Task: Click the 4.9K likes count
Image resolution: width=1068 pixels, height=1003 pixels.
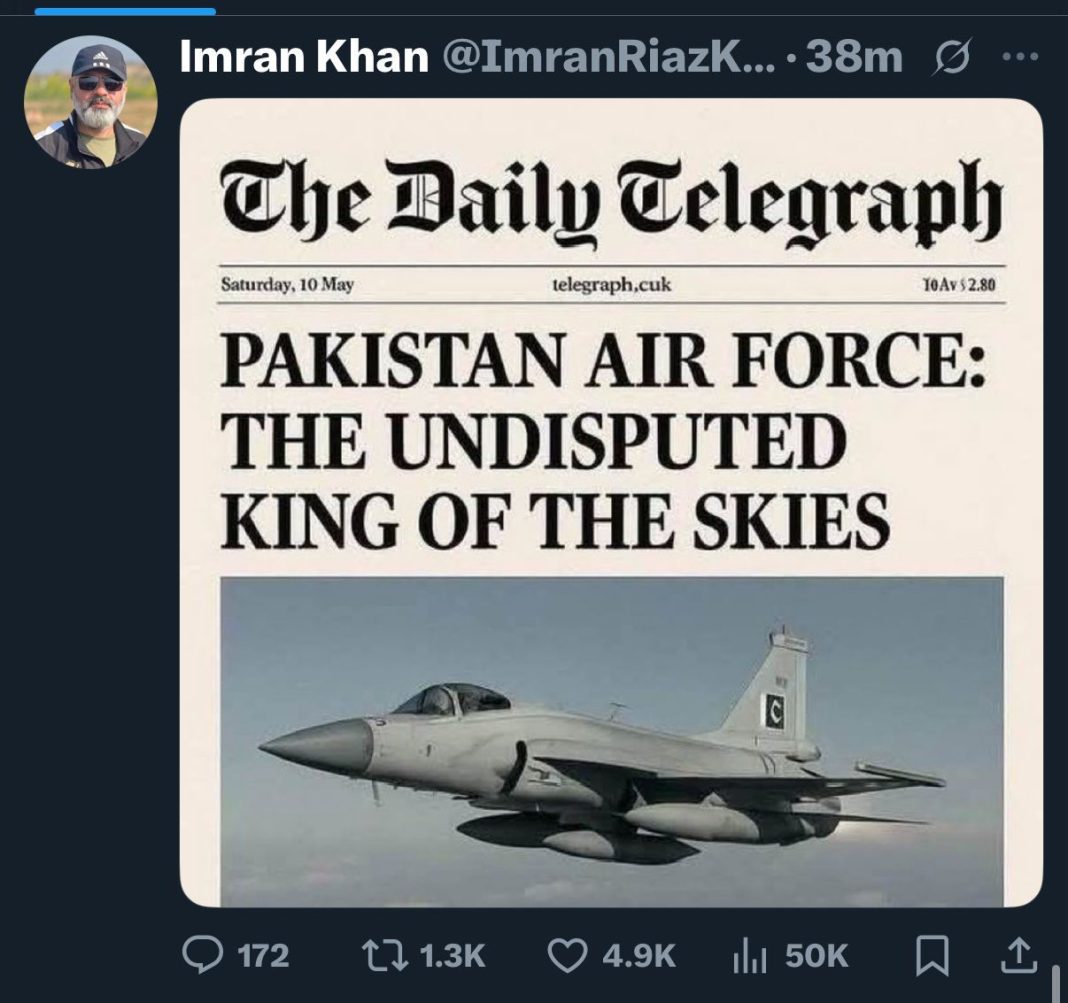Action: (638, 955)
